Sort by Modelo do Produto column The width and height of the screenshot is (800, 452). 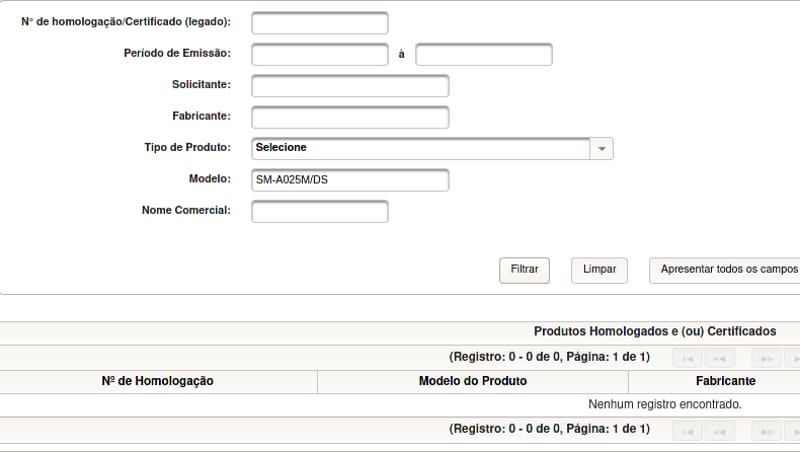pyautogui.click(x=472, y=381)
